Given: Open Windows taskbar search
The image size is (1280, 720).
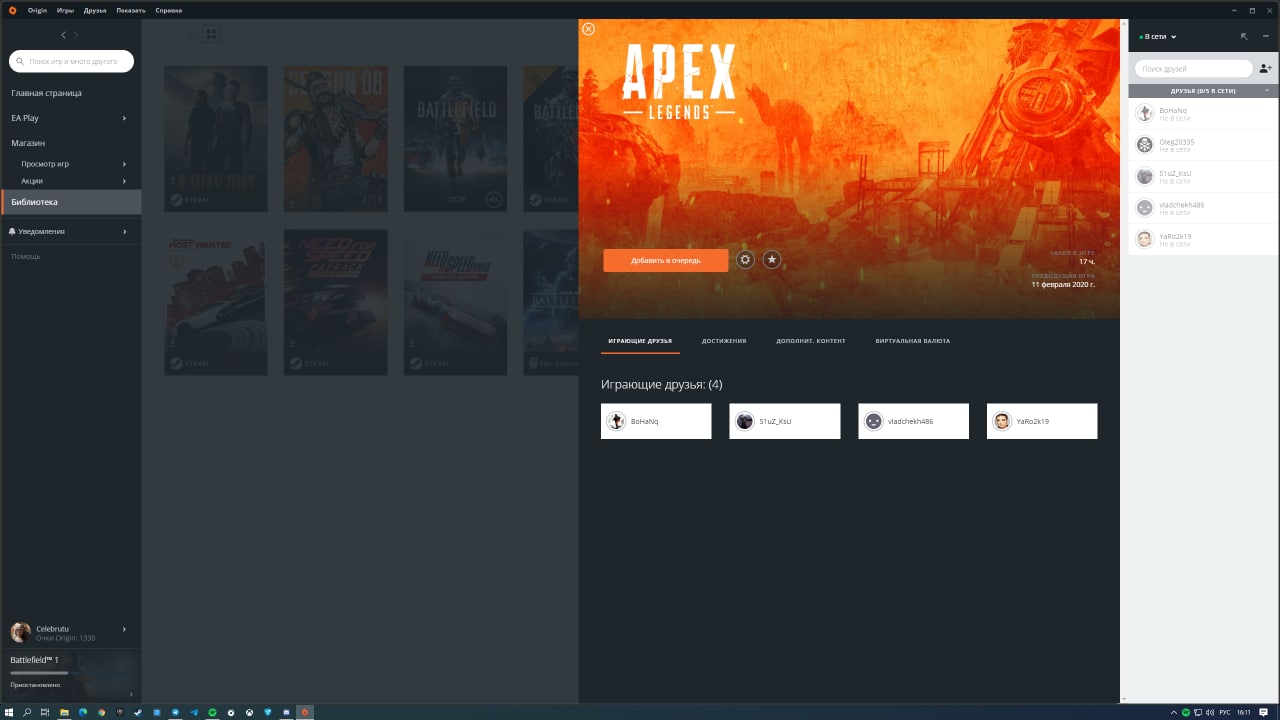Looking at the screenshot, I should click(27, 712).
